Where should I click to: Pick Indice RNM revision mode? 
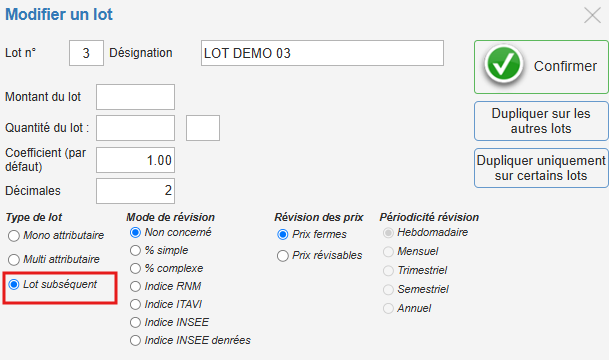click(x=135, y=287)
